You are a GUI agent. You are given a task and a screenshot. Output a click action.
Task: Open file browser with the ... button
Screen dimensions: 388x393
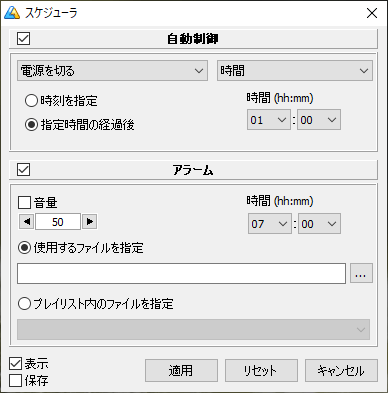[361, 273]
